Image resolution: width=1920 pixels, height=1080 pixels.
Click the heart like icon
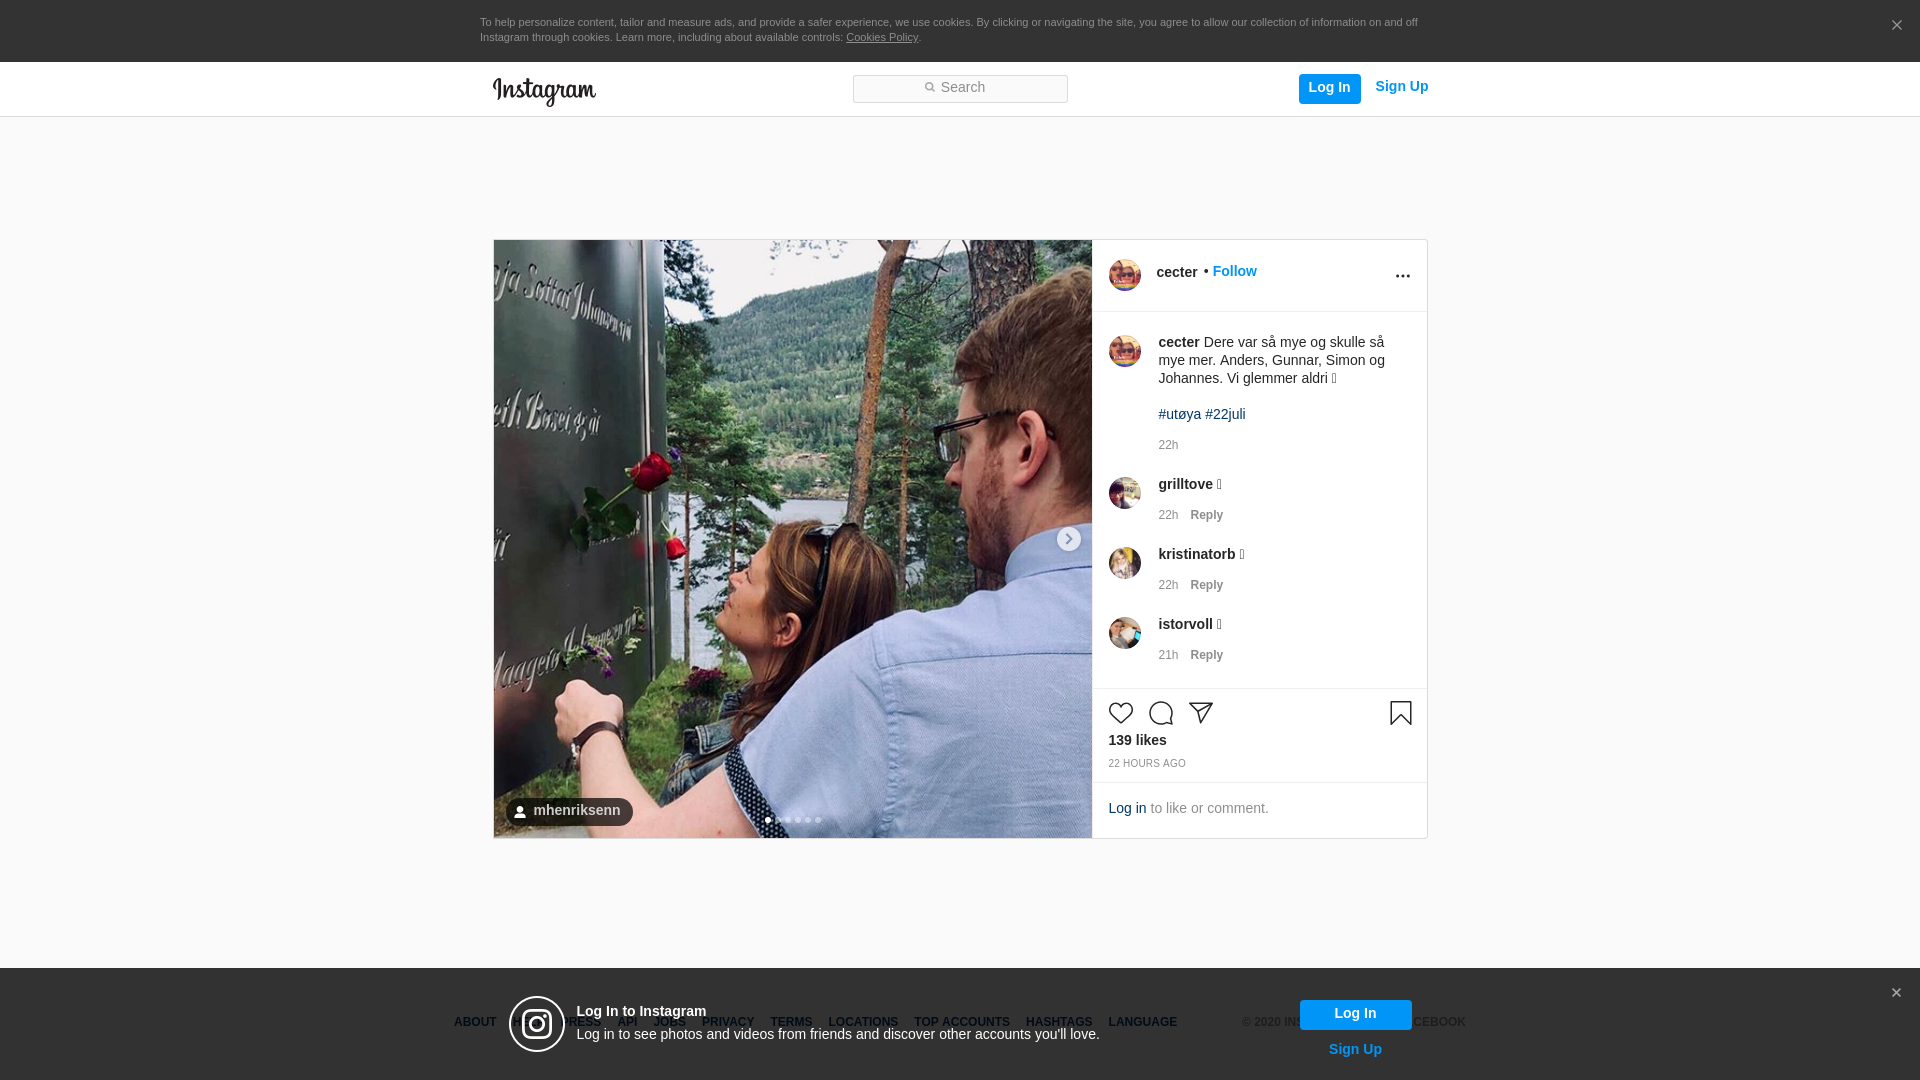[x=1120, y=713]
